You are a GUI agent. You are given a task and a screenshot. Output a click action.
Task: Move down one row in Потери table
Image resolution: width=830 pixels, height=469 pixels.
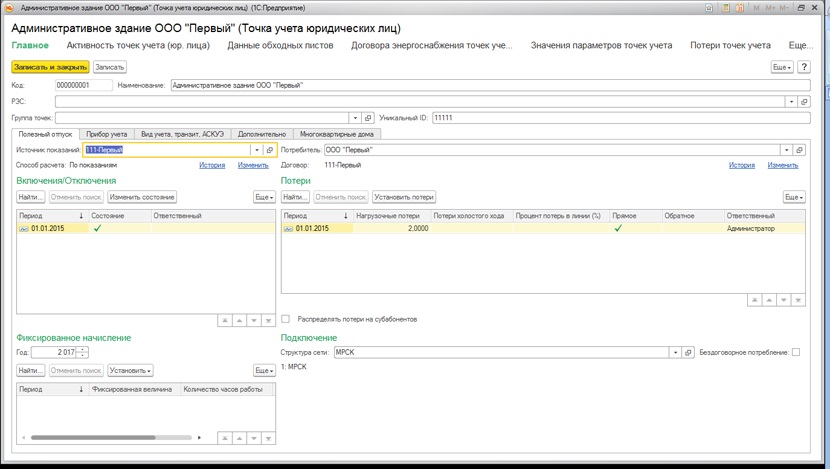point(784,300)
